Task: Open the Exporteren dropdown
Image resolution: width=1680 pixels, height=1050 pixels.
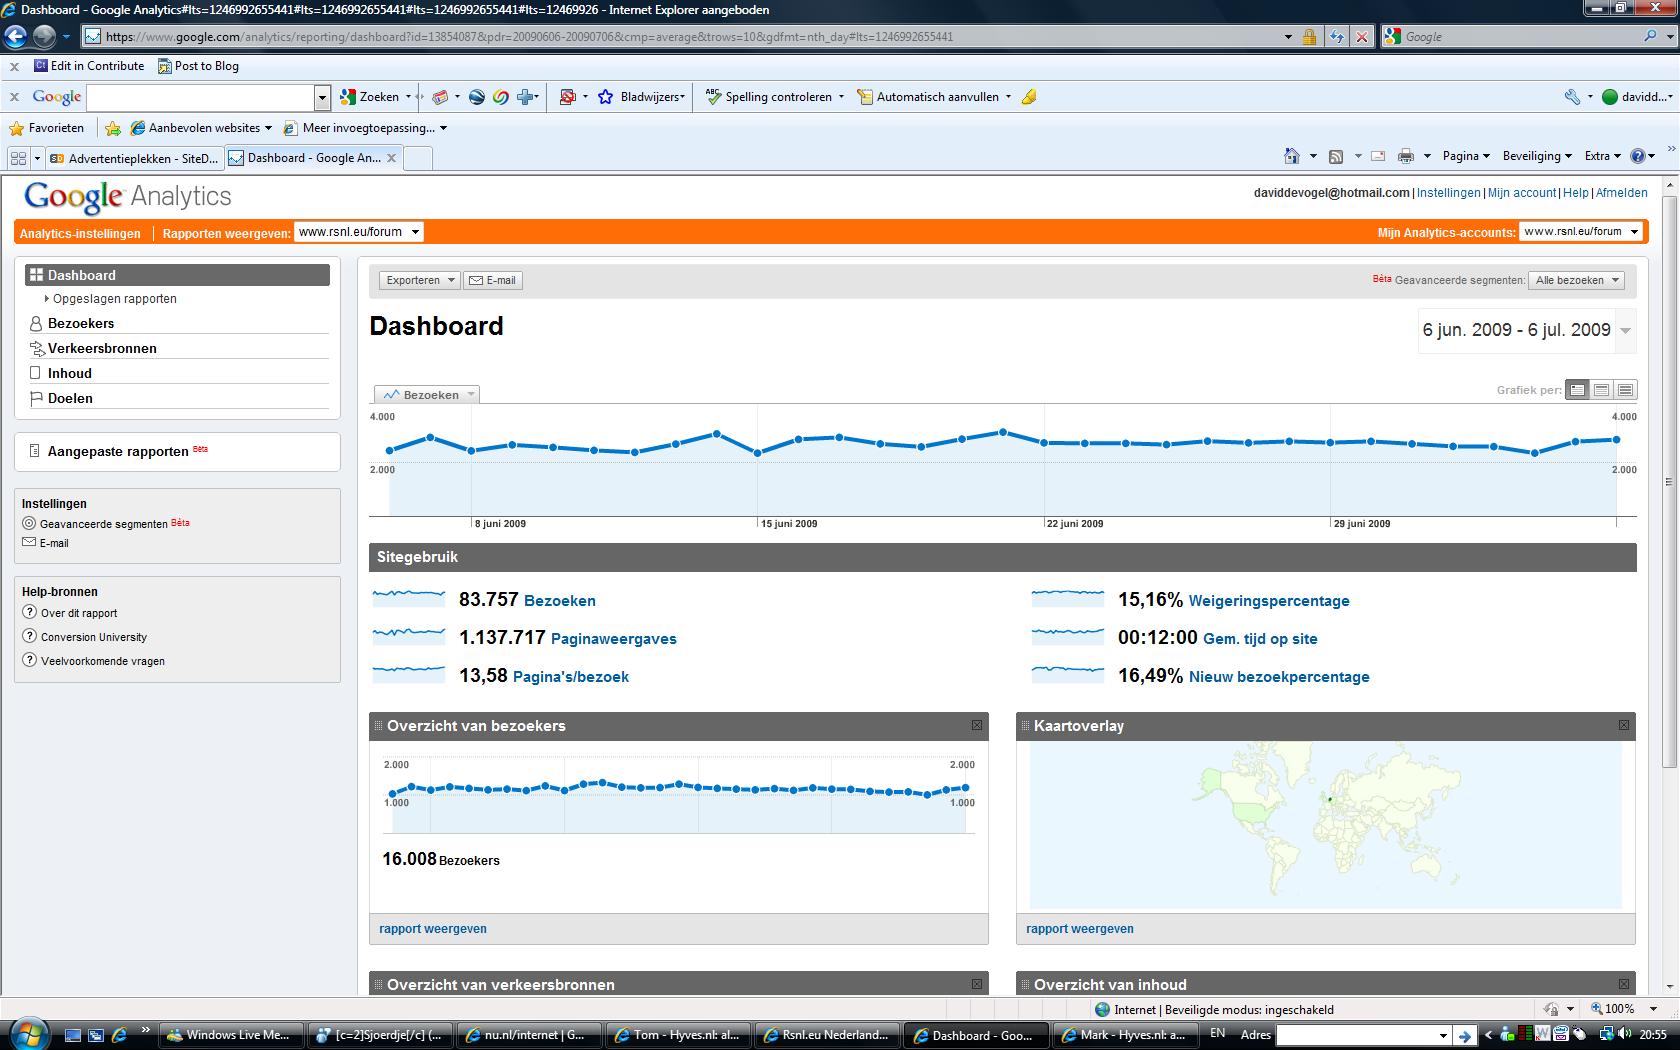Action: point(419,280)
